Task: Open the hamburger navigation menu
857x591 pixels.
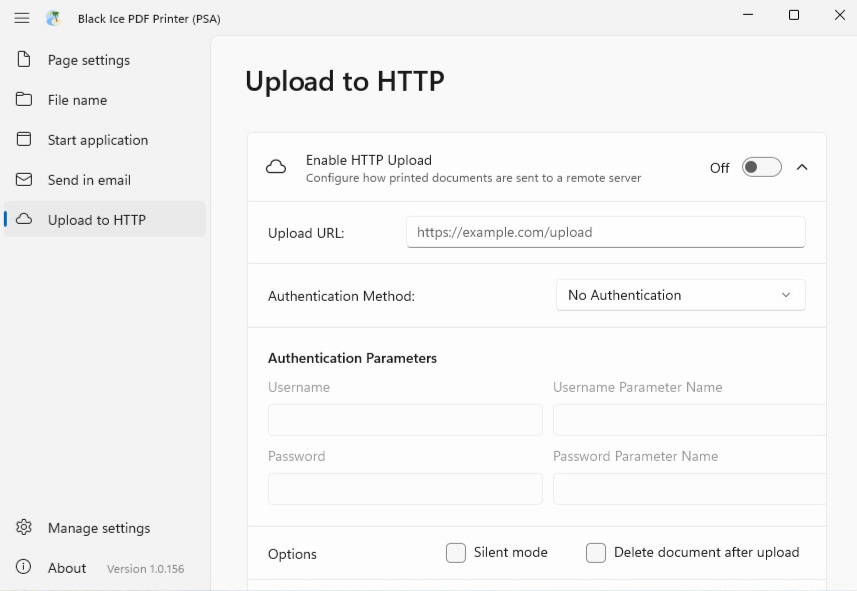Action: click(22, 18)
